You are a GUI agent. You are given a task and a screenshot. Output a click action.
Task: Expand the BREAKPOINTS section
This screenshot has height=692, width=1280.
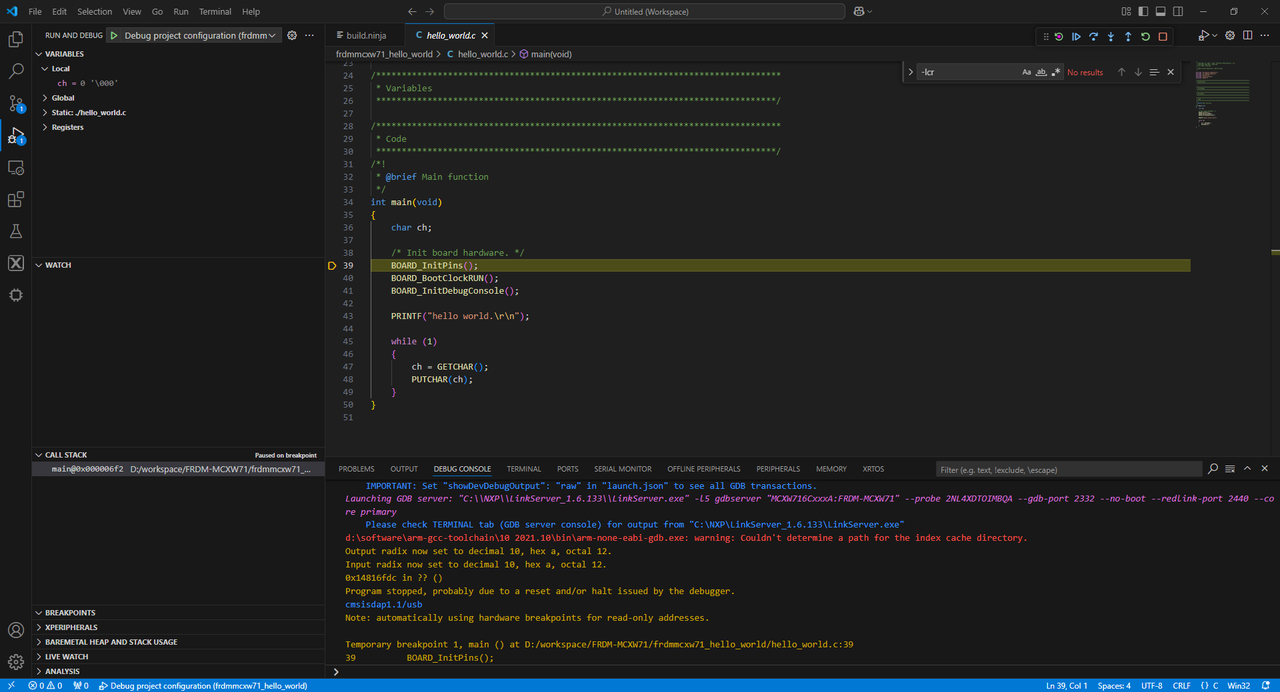point(70,613)
